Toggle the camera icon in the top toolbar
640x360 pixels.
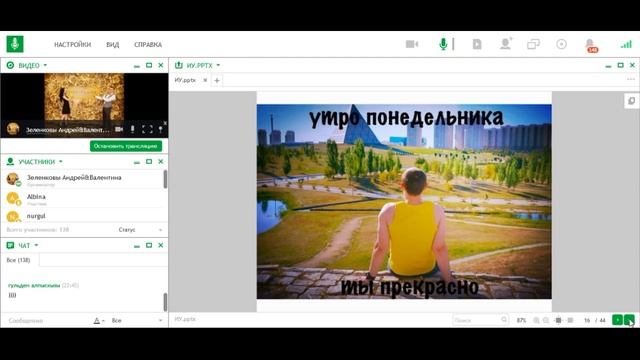click(x=412, y=44)
